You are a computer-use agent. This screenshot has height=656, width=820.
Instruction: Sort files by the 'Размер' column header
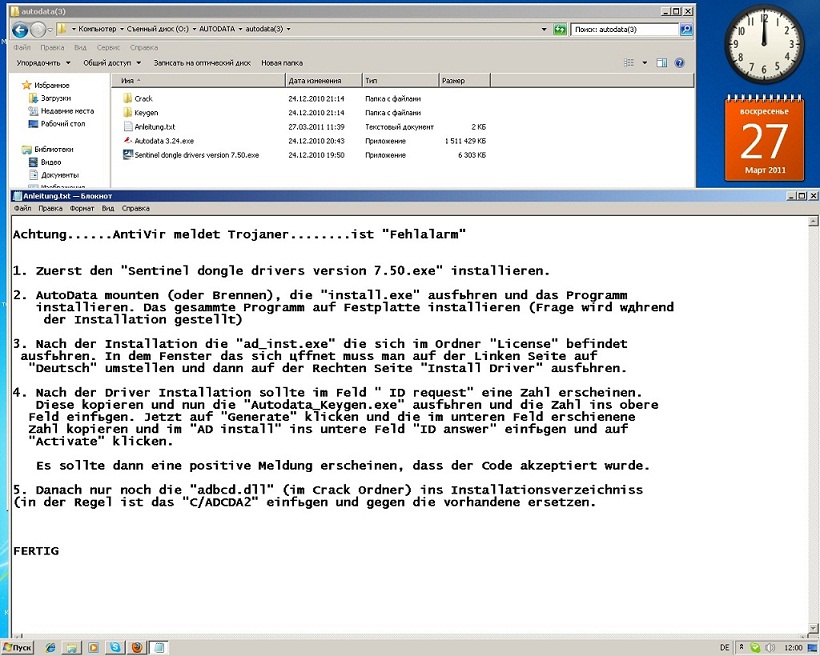[464, 81]
